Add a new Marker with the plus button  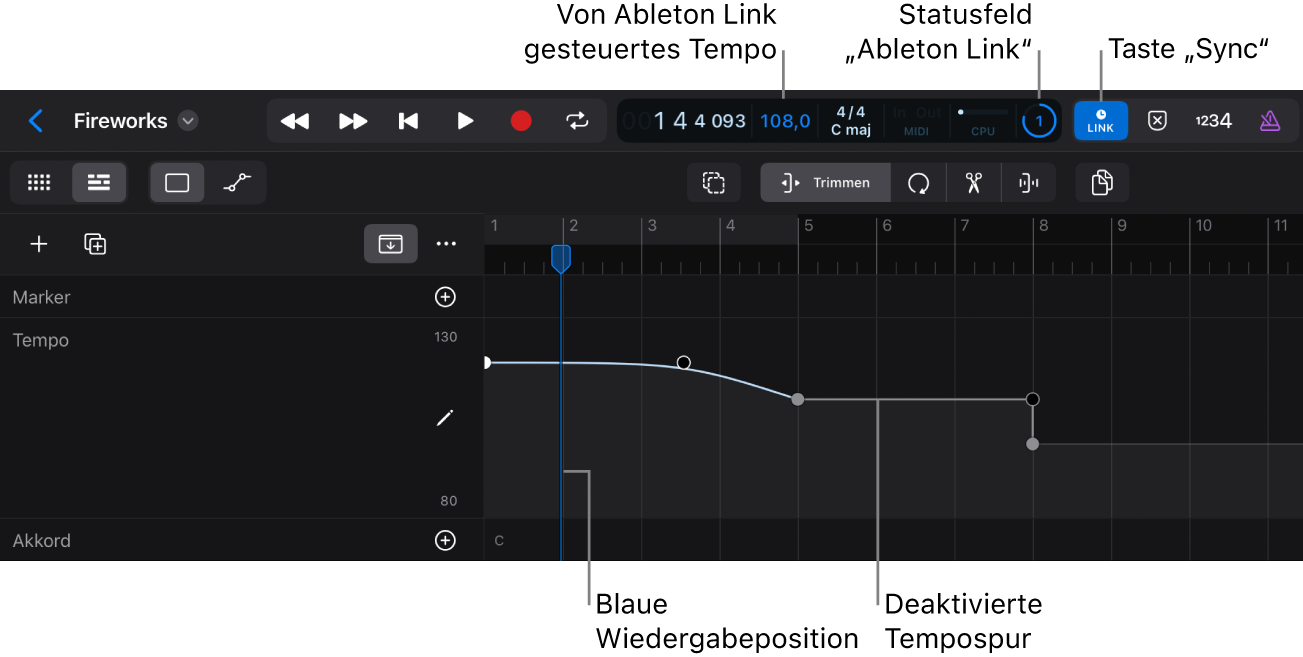pyautogui.click(x=445, y=296)
